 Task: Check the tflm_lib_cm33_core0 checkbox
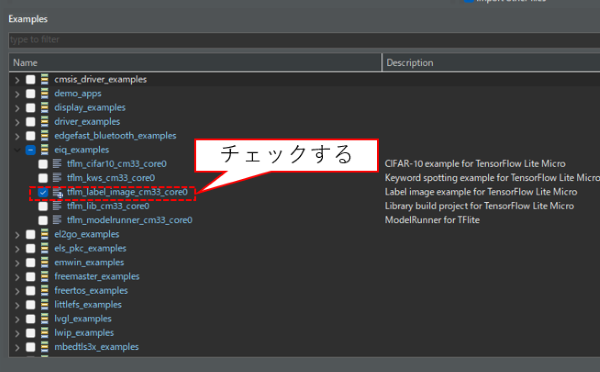click(43, 206)
